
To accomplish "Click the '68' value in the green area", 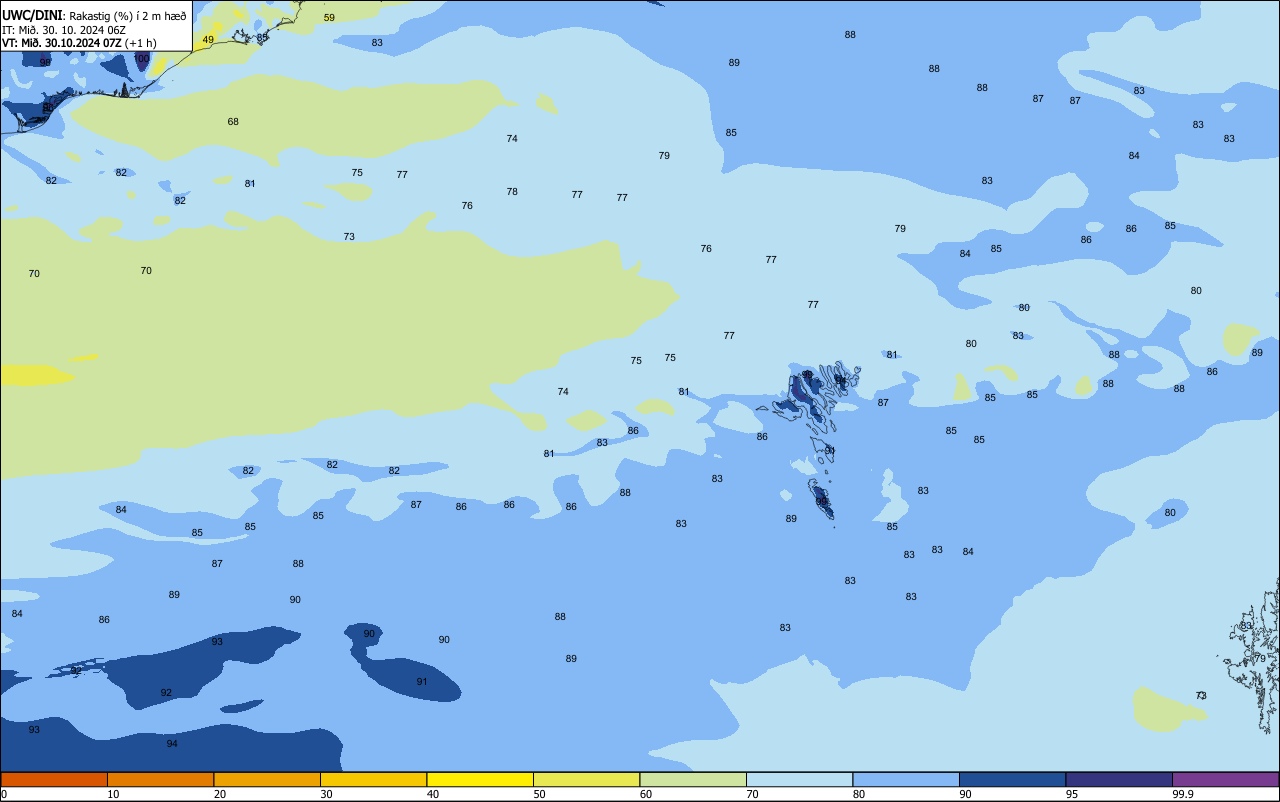I will pyautogui.click(x=233, y=122).
